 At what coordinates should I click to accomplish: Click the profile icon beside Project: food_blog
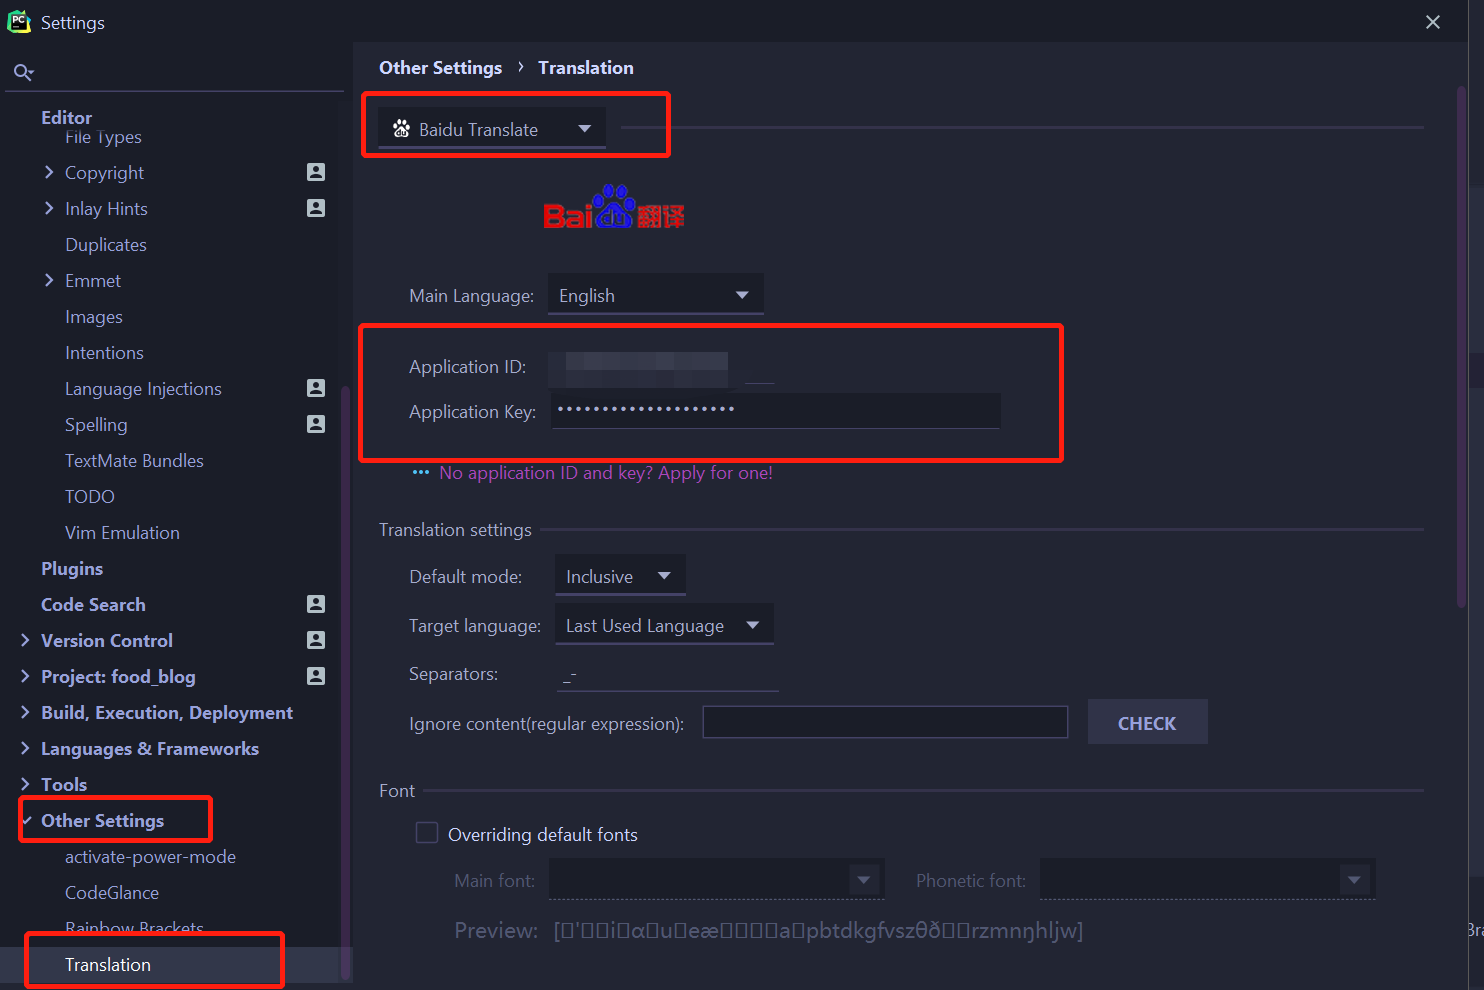click(x=316, y=676)
